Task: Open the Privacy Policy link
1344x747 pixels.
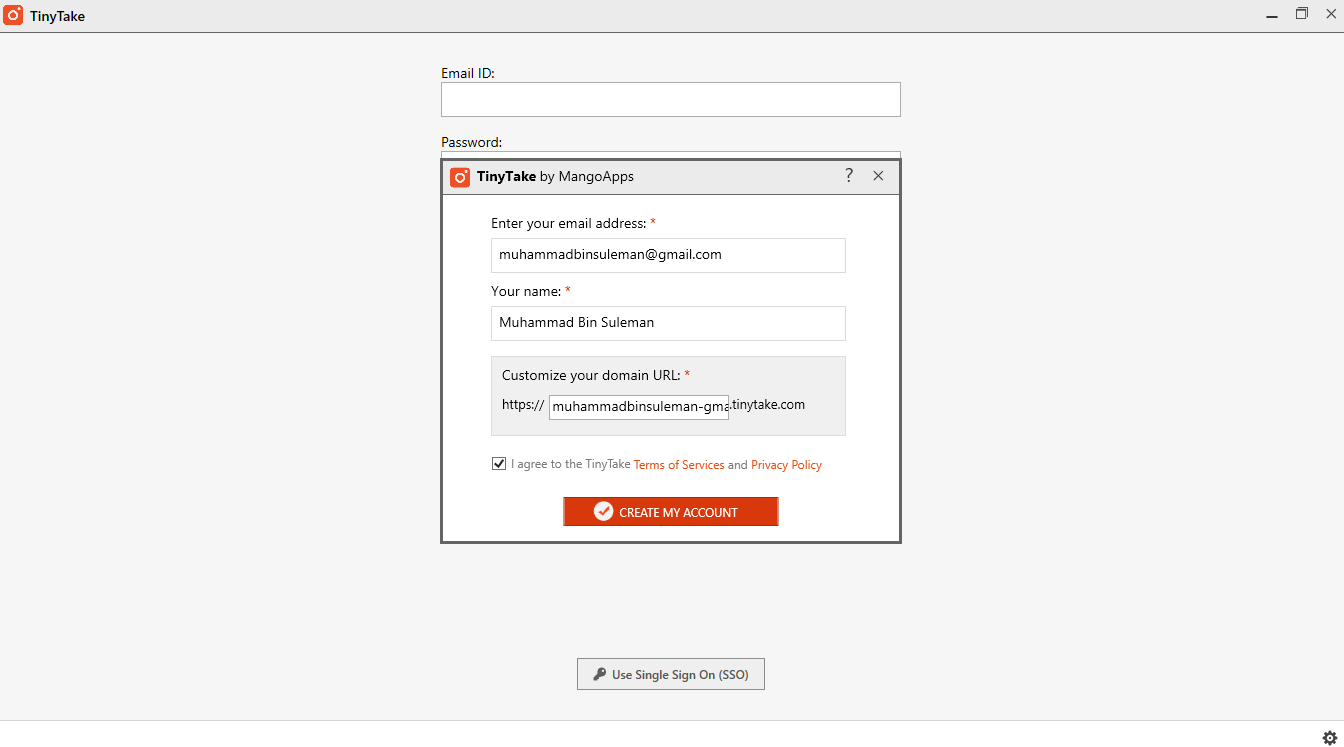Action: (786, 465)
